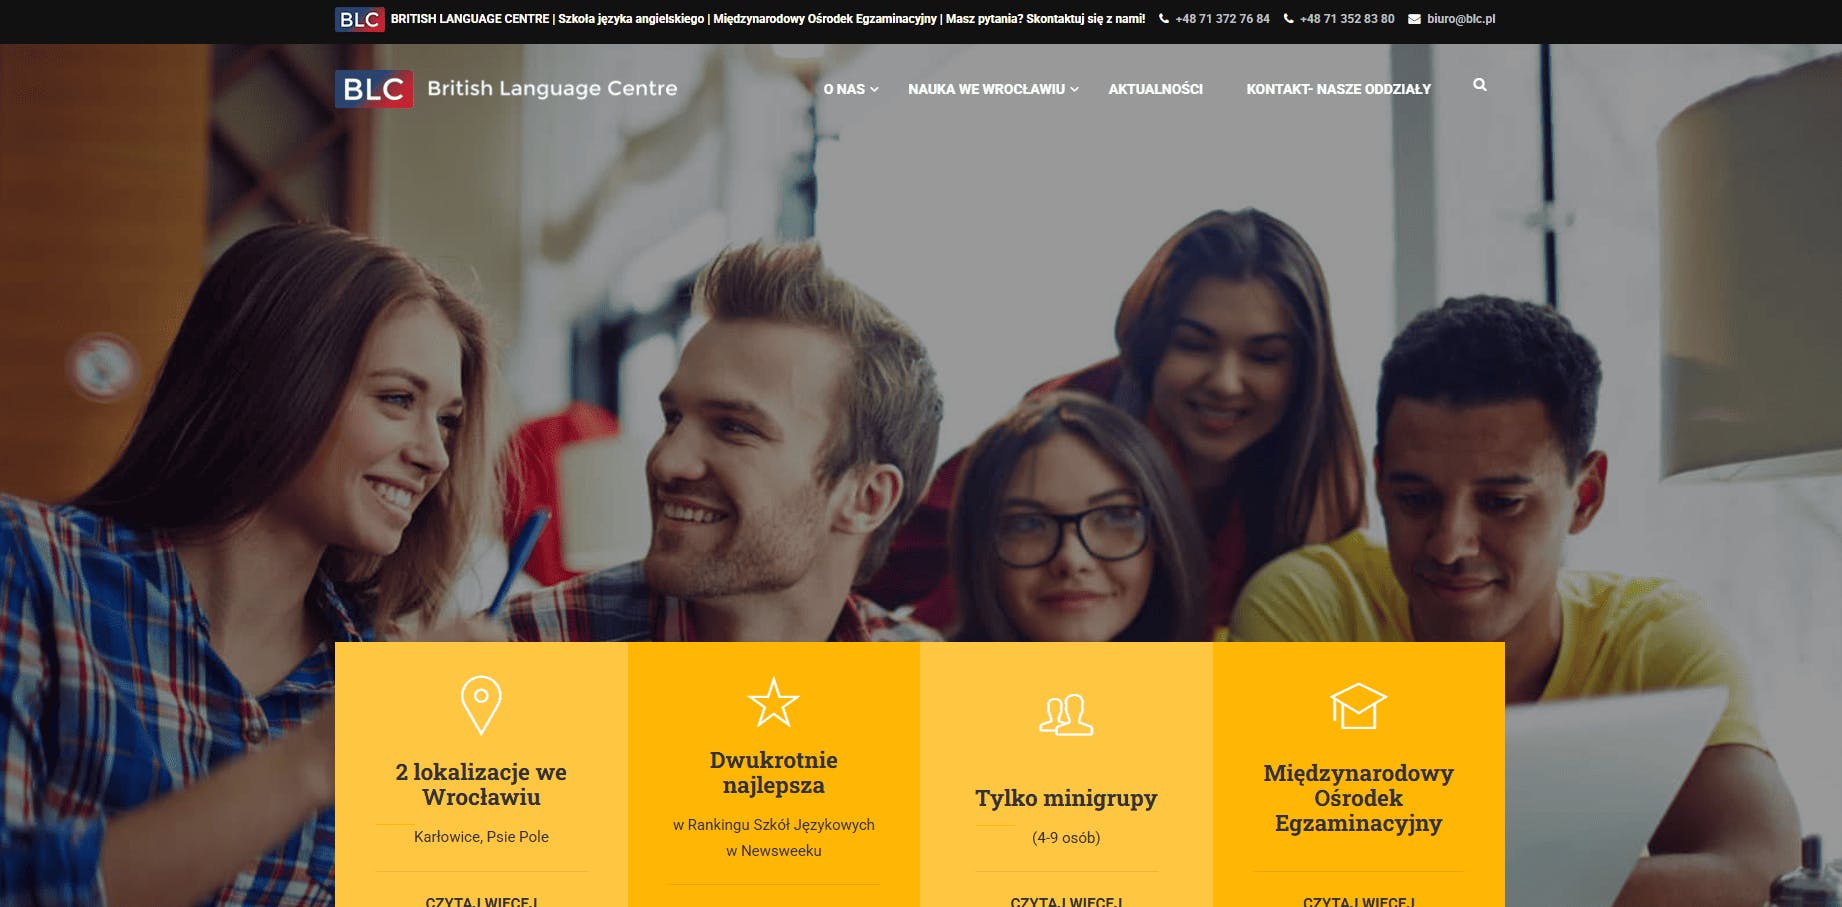This screenshot has height=907, width=1842.
Task: Open the search magnifier icon in navigation
Action: pyautogui.click(x=1479, y=85)
